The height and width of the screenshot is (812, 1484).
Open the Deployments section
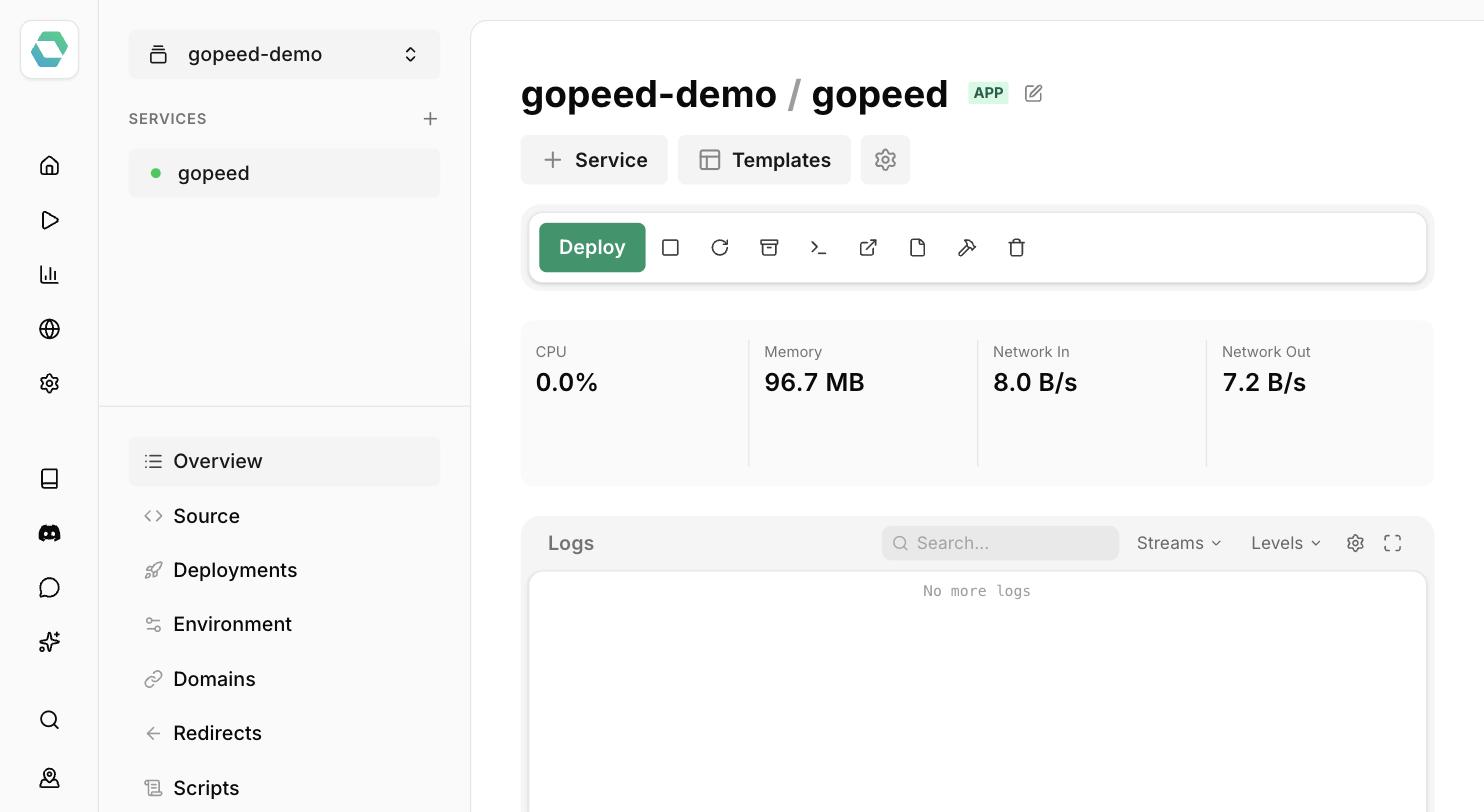coord(284,570)
